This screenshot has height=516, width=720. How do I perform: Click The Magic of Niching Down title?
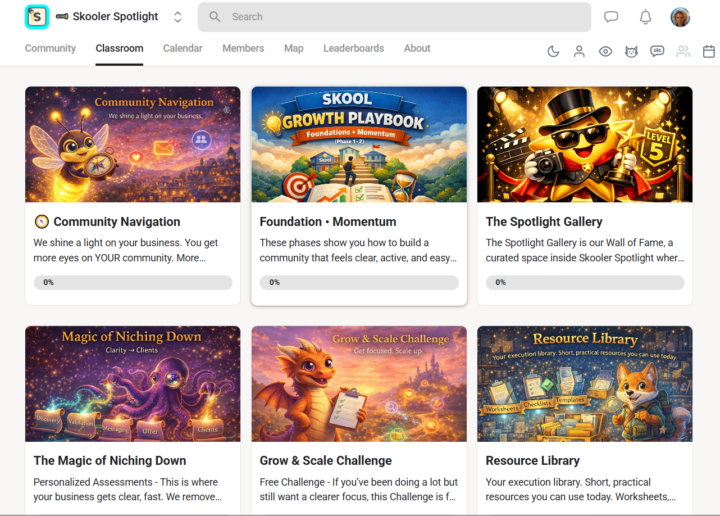[110, 460]
